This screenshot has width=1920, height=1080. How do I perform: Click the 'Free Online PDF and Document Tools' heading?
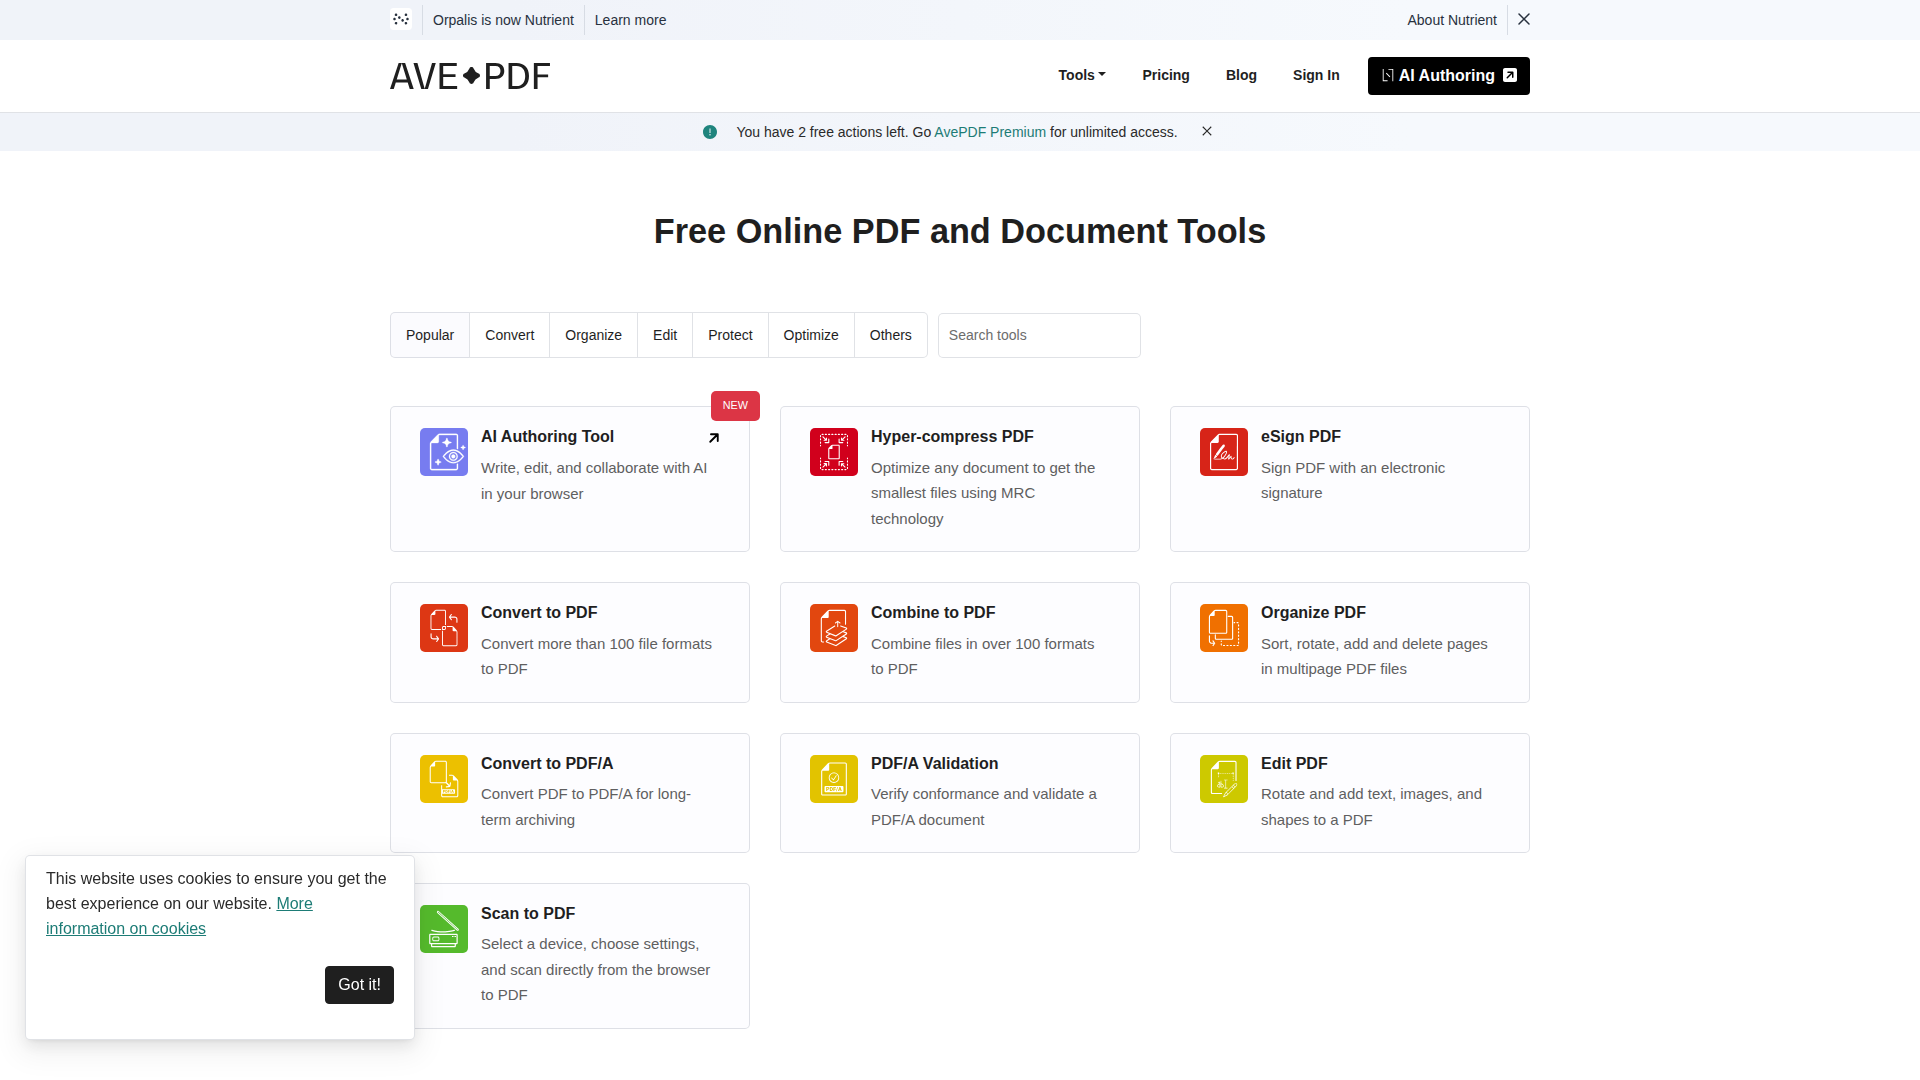pyautogui.click(x=960, y=231)
